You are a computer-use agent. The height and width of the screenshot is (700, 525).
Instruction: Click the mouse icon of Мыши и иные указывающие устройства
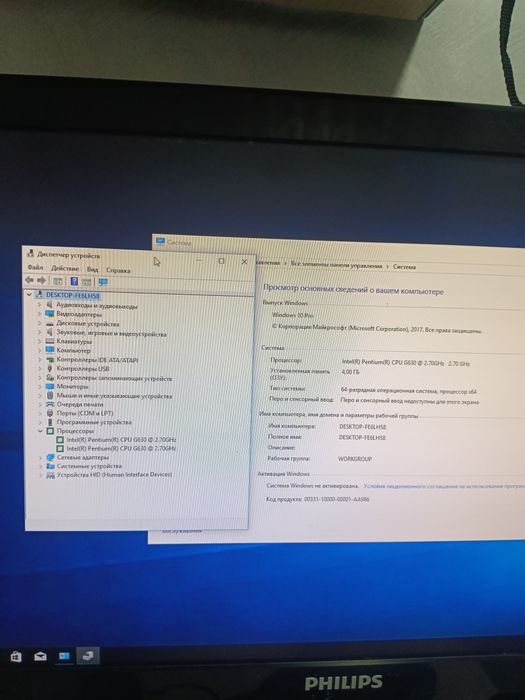[50, 395]
